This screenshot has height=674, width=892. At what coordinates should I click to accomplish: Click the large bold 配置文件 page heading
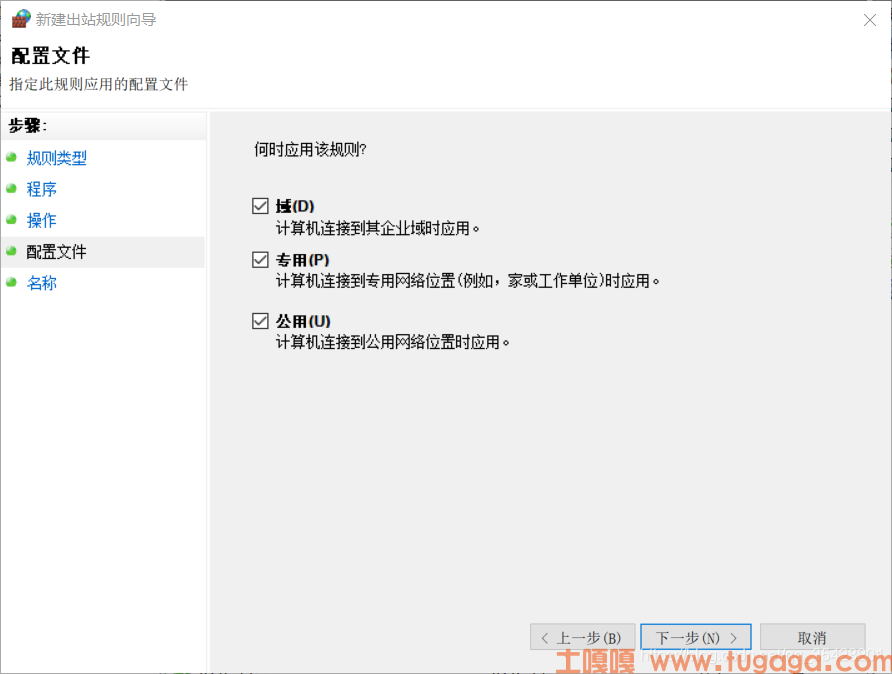[50, 56]
